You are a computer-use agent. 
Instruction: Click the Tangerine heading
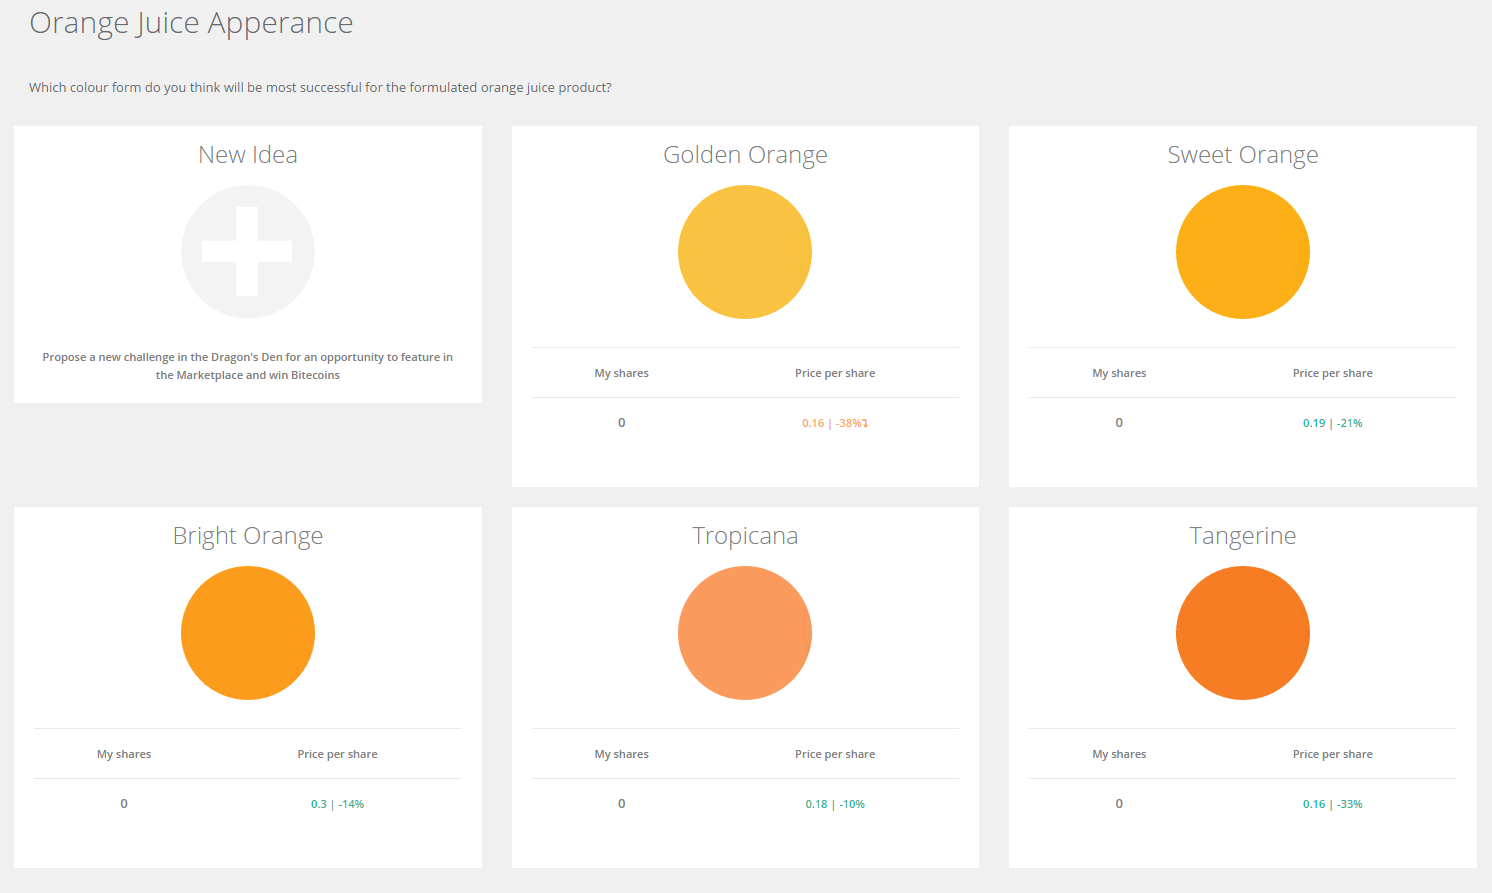(1242, 536)
